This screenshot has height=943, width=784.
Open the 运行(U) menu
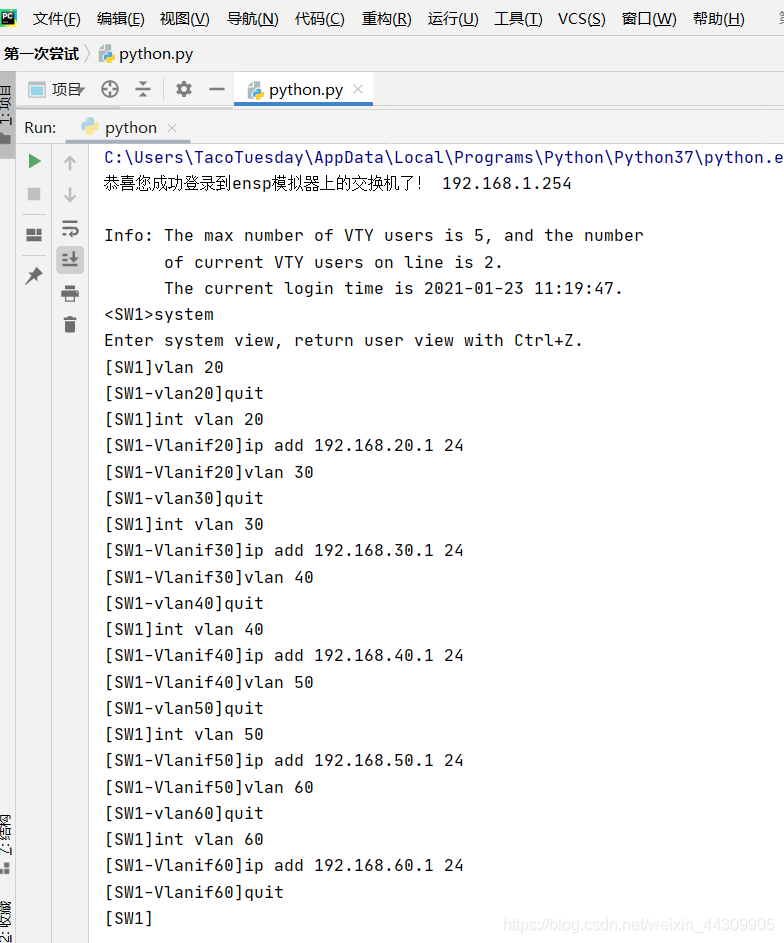click(453, 19)
